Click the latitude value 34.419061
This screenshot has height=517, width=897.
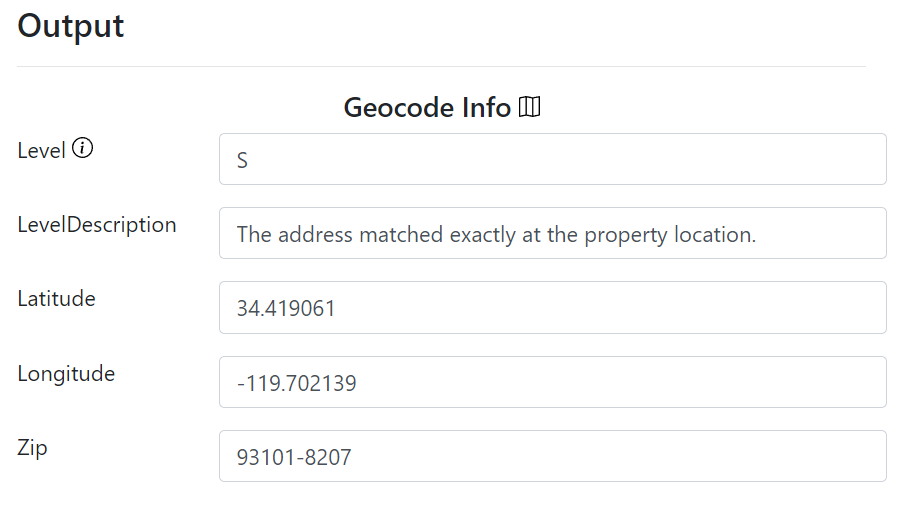[x=285, y=308]
